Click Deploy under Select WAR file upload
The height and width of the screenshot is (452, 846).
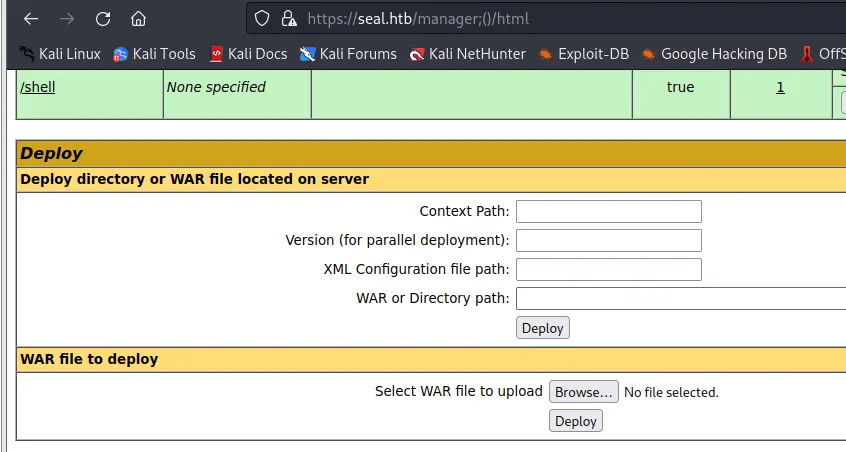(576, 421)
